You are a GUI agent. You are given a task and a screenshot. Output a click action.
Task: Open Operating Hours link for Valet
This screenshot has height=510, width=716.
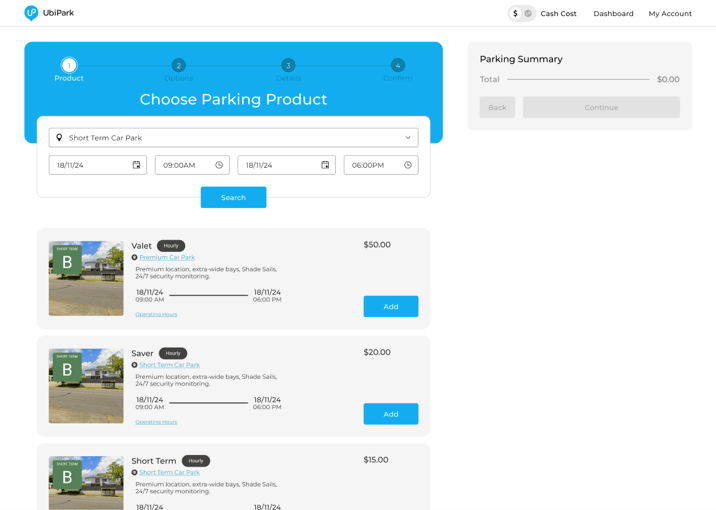tap(156, 314)
